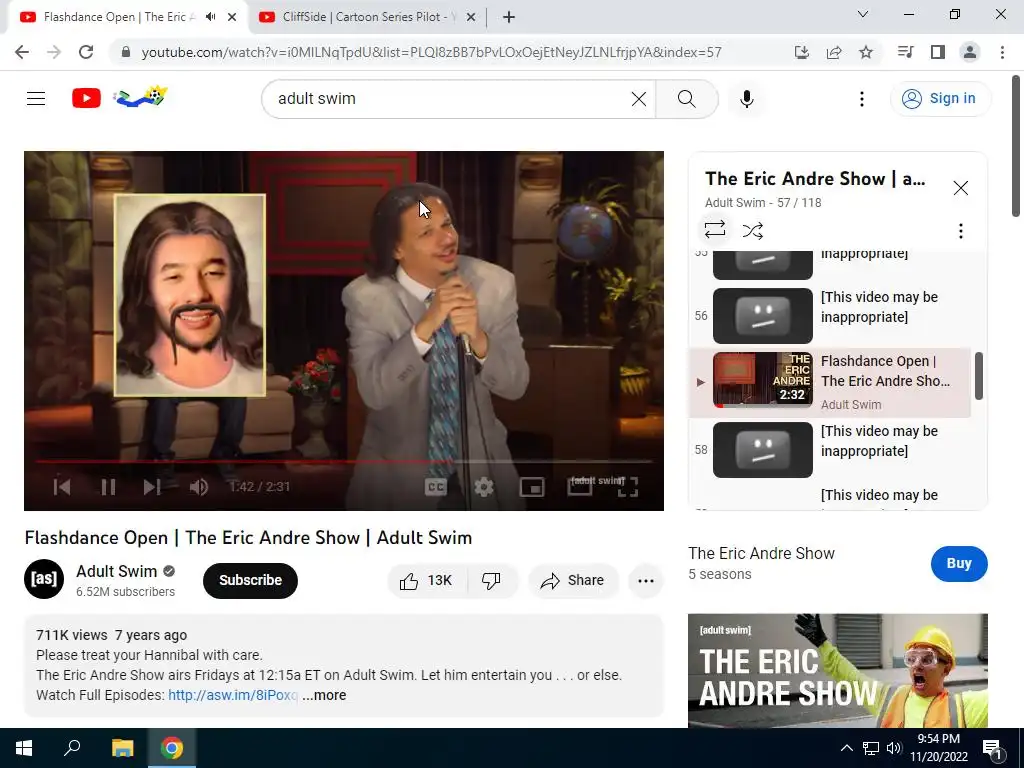Skip to next video in player

(152, 487)
